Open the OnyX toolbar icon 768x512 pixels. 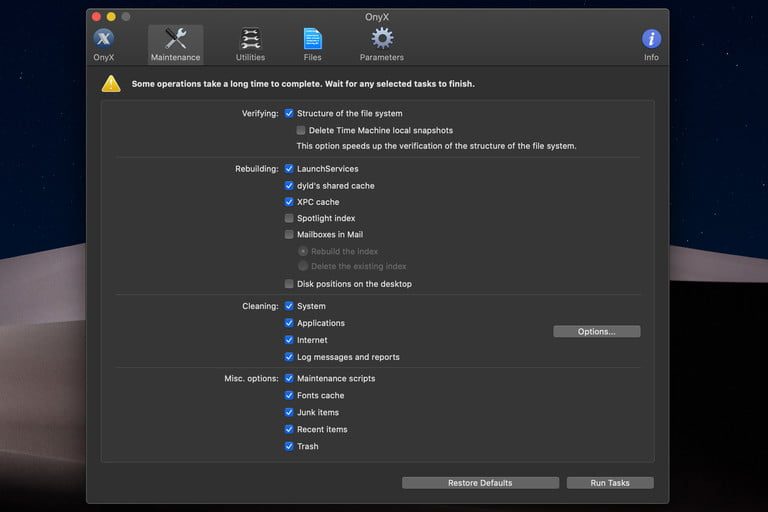point(104,40)
